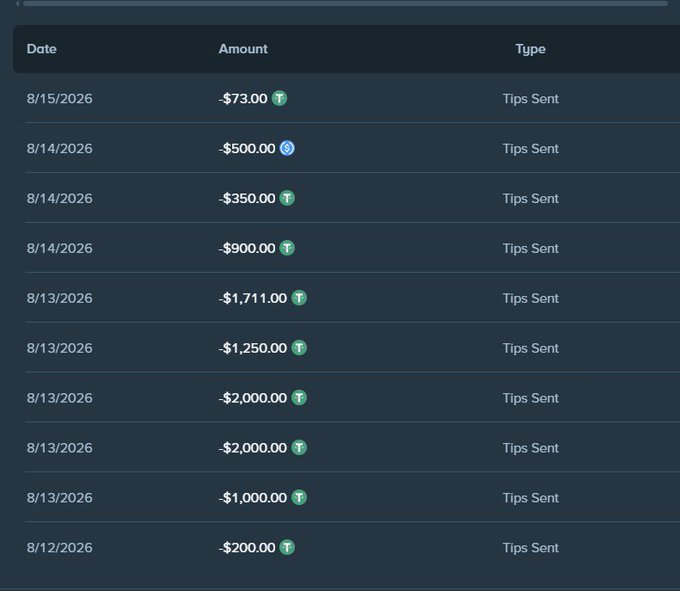This screenshot has width=680, height=591.
Task: Select the -$73.00 amount
Action: [243, 98]
